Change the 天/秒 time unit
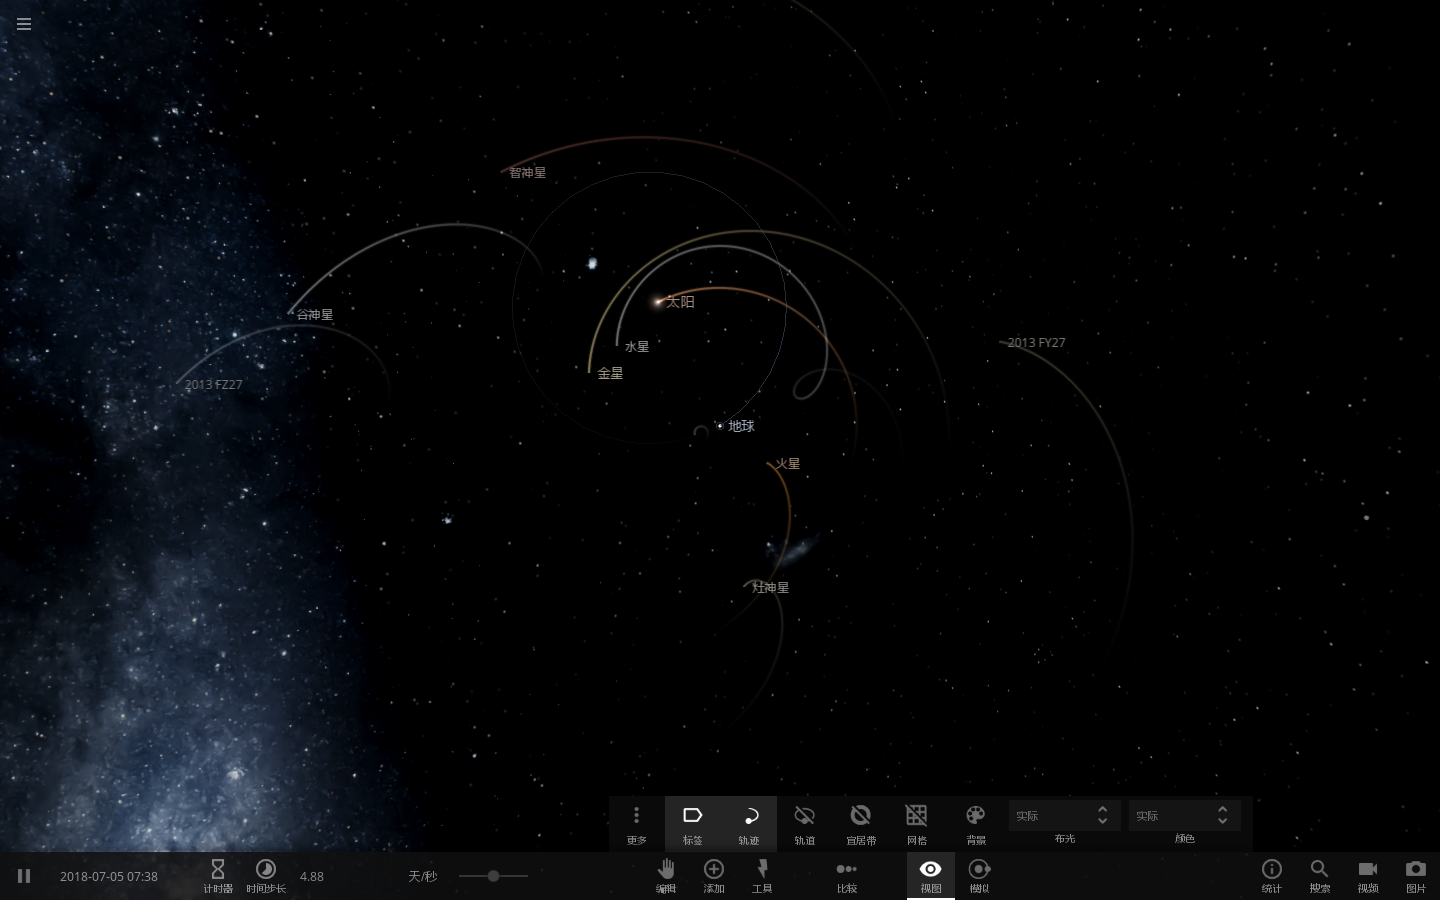Screen dimensions: 1440x900 coord(423,876)
